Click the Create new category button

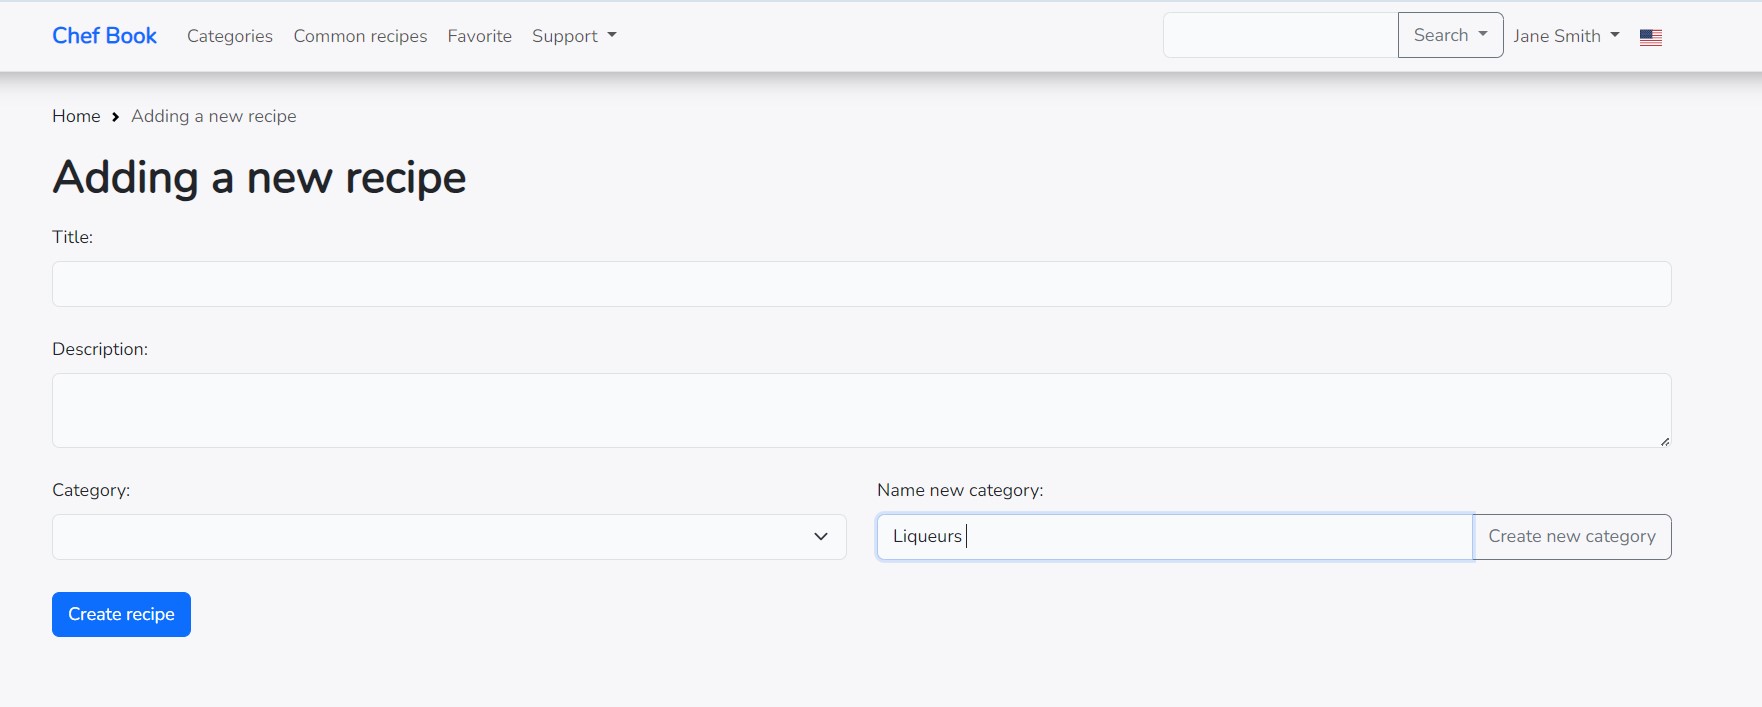pyautogui.click(x=1571, y=537)
